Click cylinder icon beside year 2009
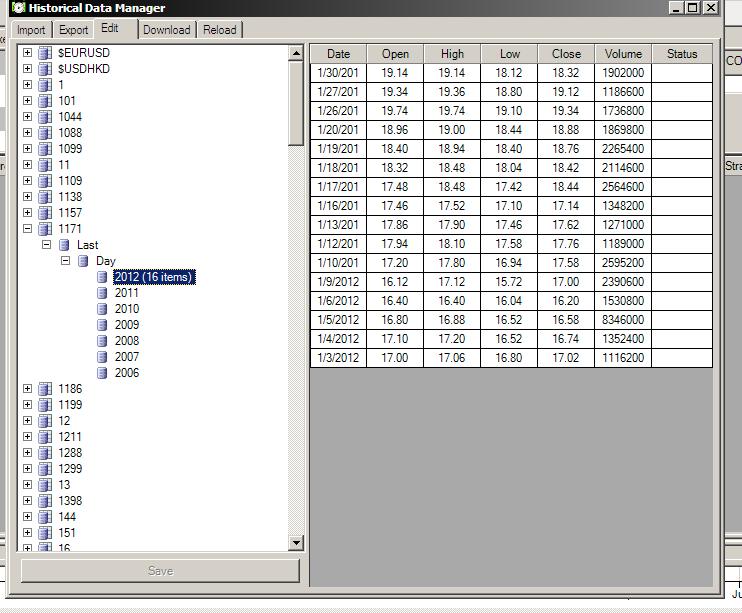 tap(102, 325)
